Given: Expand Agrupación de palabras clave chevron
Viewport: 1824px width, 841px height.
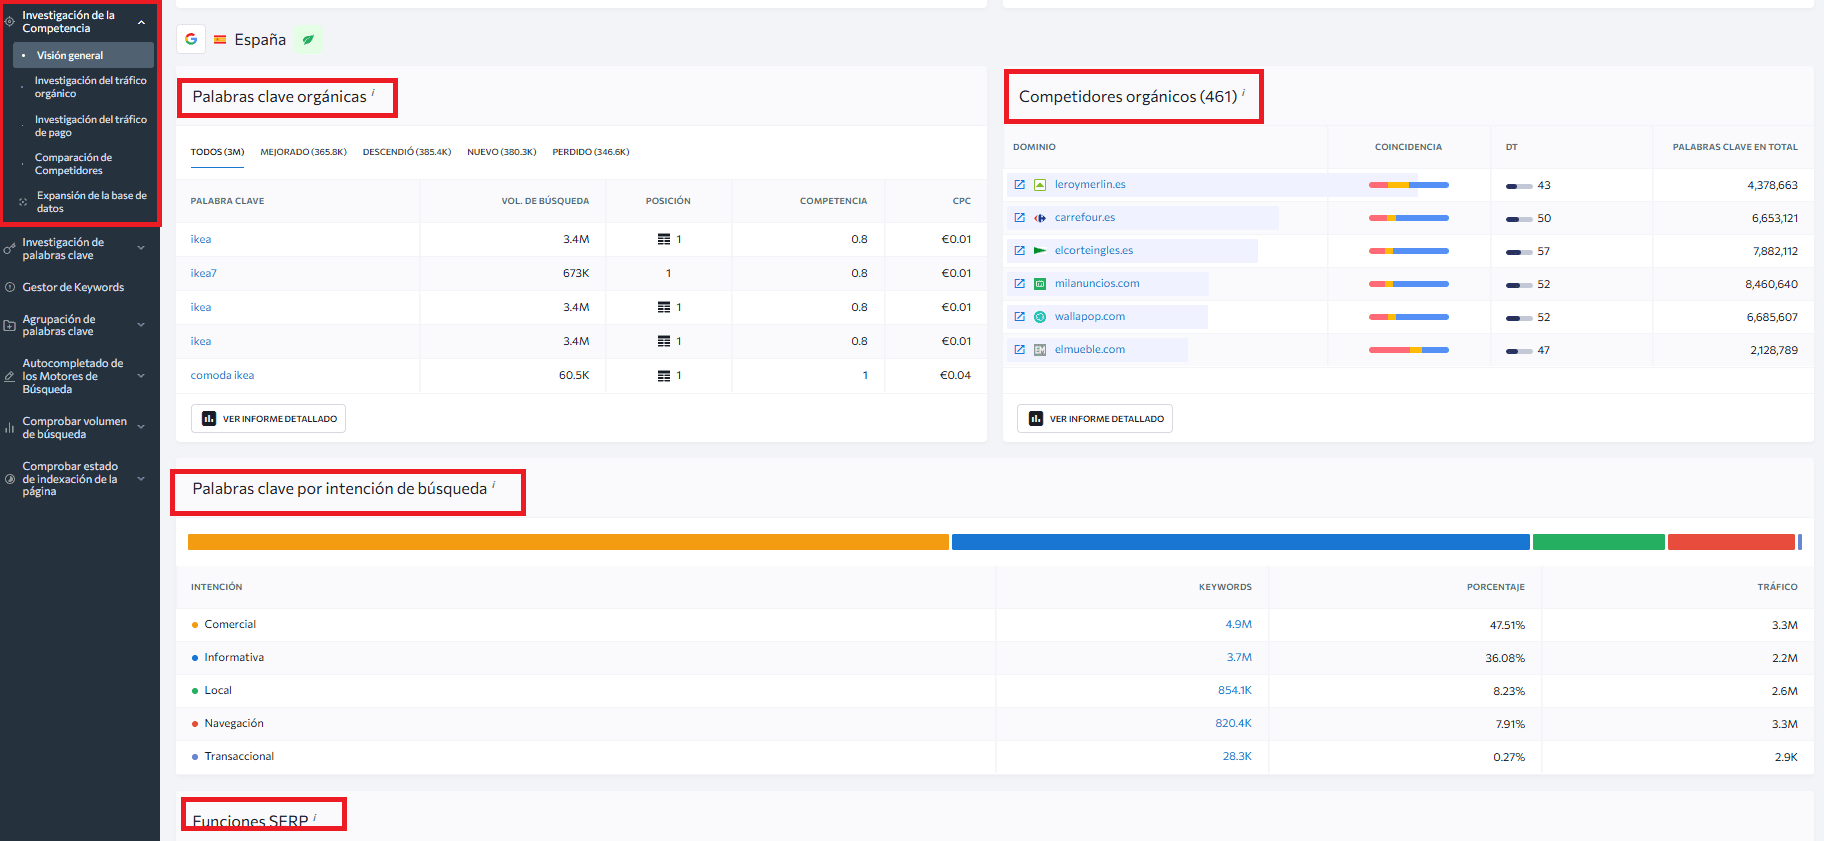Looking at the screenshot, I should [141, 325].
